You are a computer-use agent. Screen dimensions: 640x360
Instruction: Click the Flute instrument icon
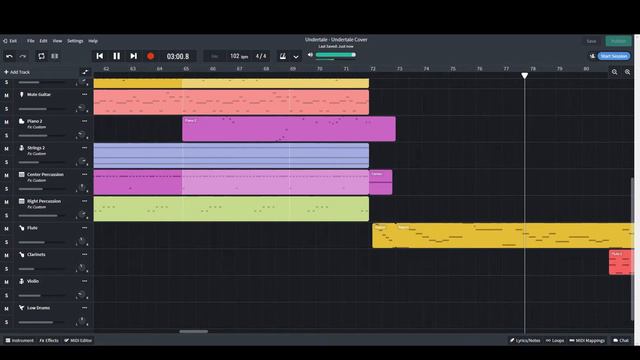click(x=22, y=228)
